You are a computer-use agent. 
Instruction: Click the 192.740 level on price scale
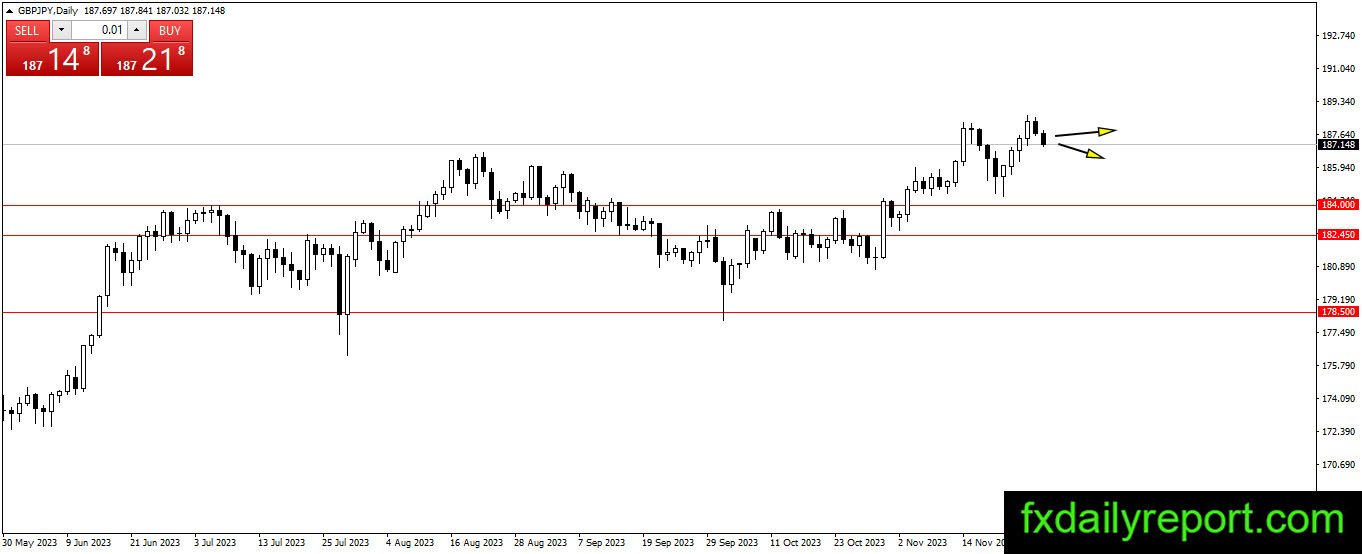click(1338, 36)
